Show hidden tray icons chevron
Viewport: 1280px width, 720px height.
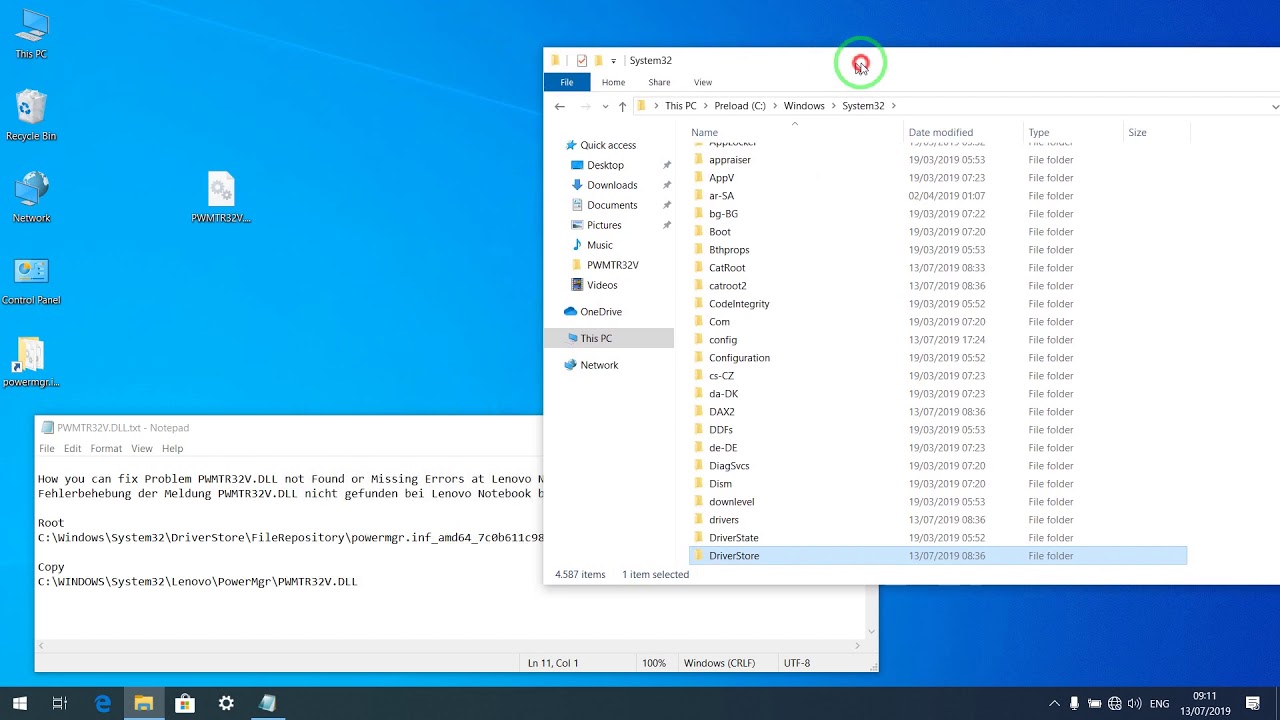click(1054, 704)
